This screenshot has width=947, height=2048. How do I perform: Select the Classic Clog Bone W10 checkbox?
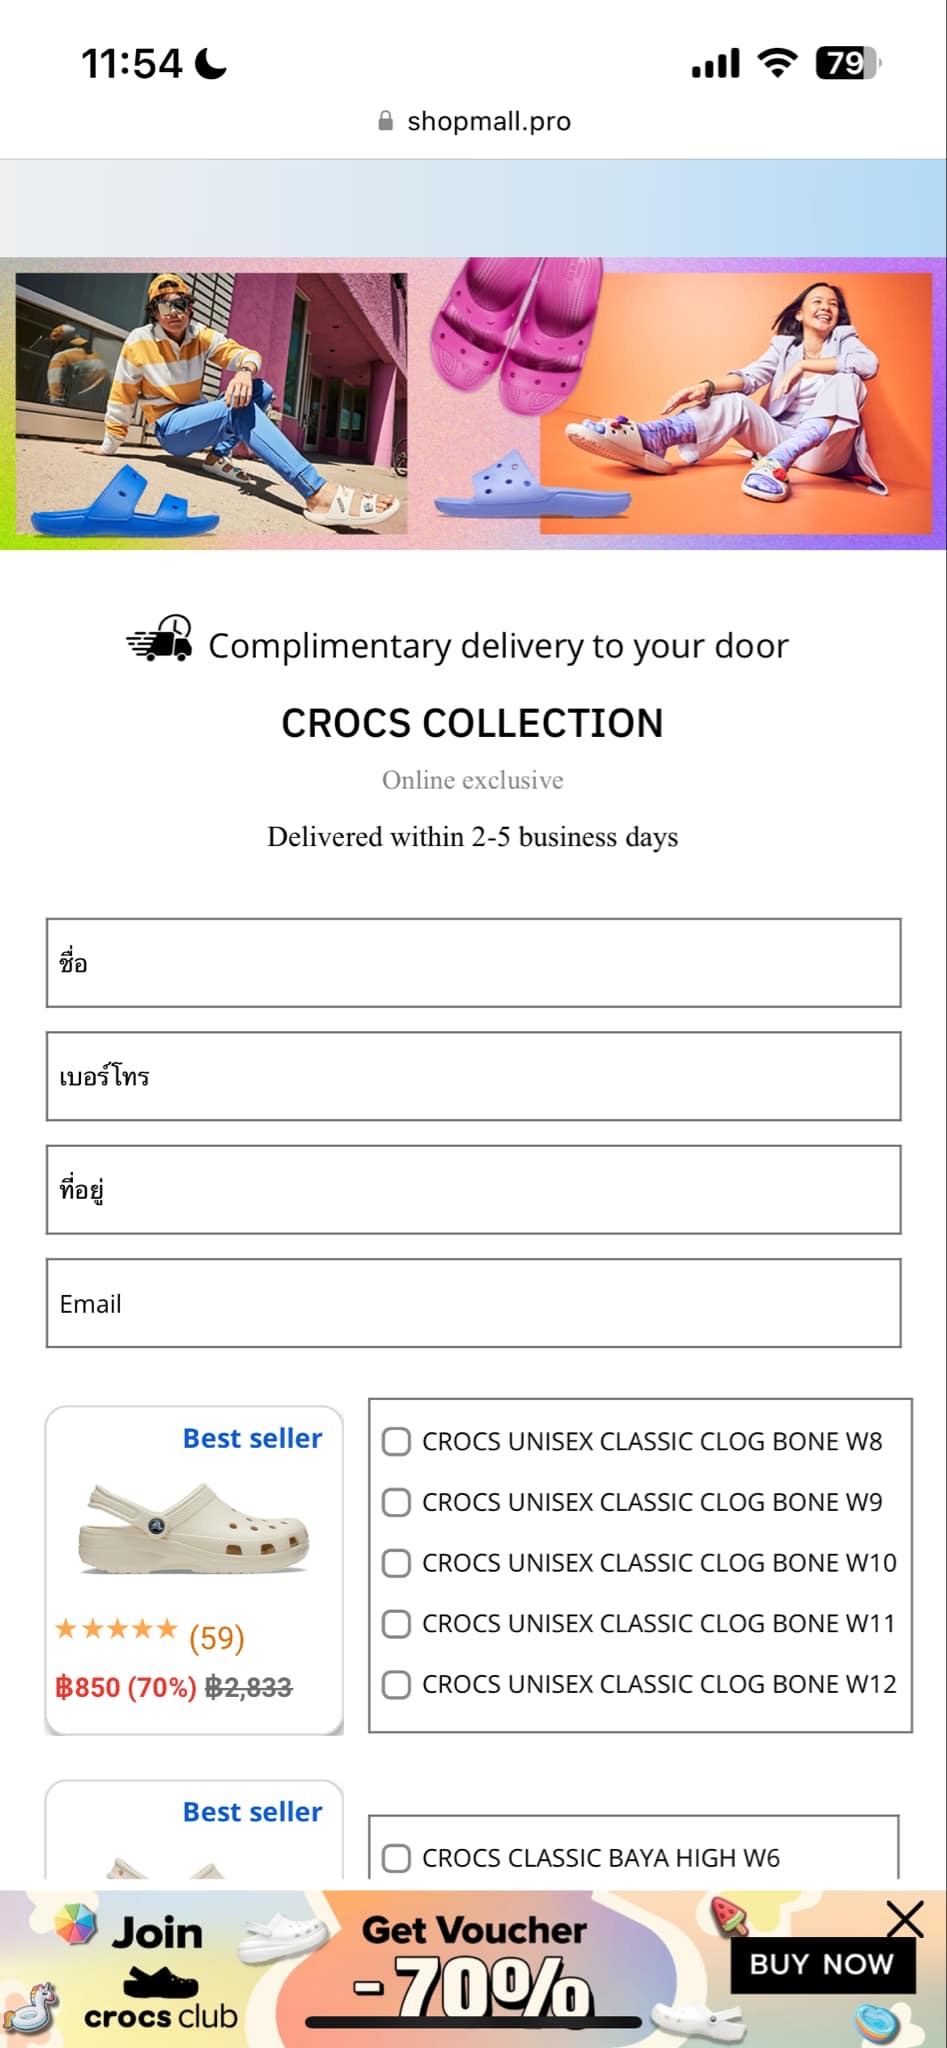click(397, 1563)
